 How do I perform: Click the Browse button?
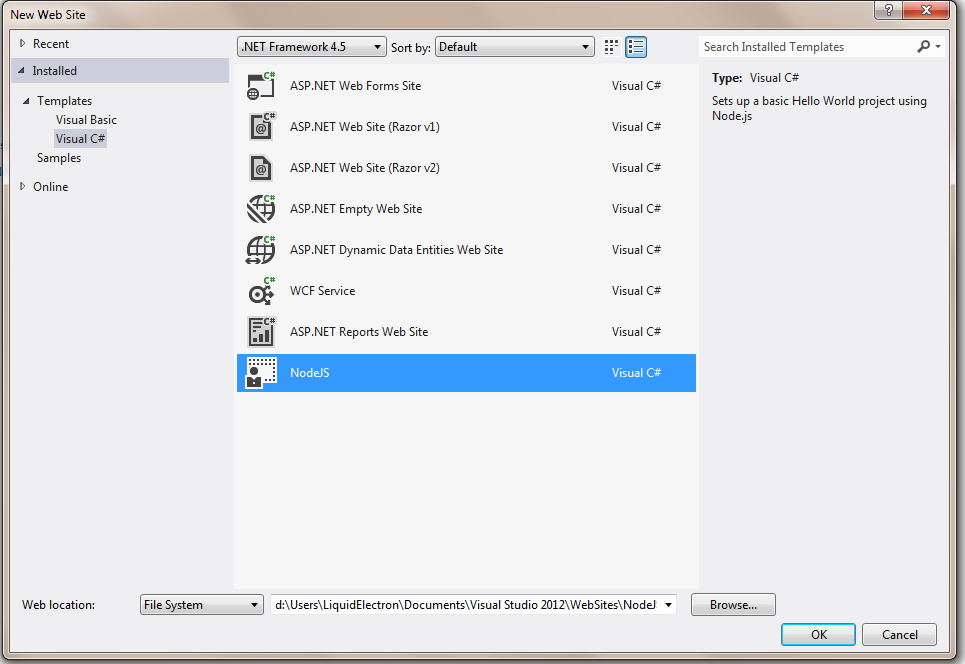pyautogui.click(x=733, y=604)
